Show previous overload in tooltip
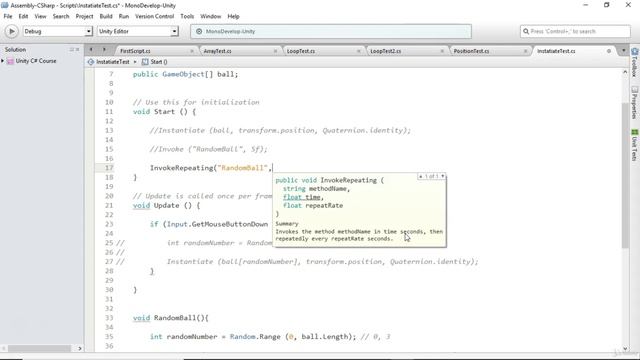640x360 pixels. [420, 176]
